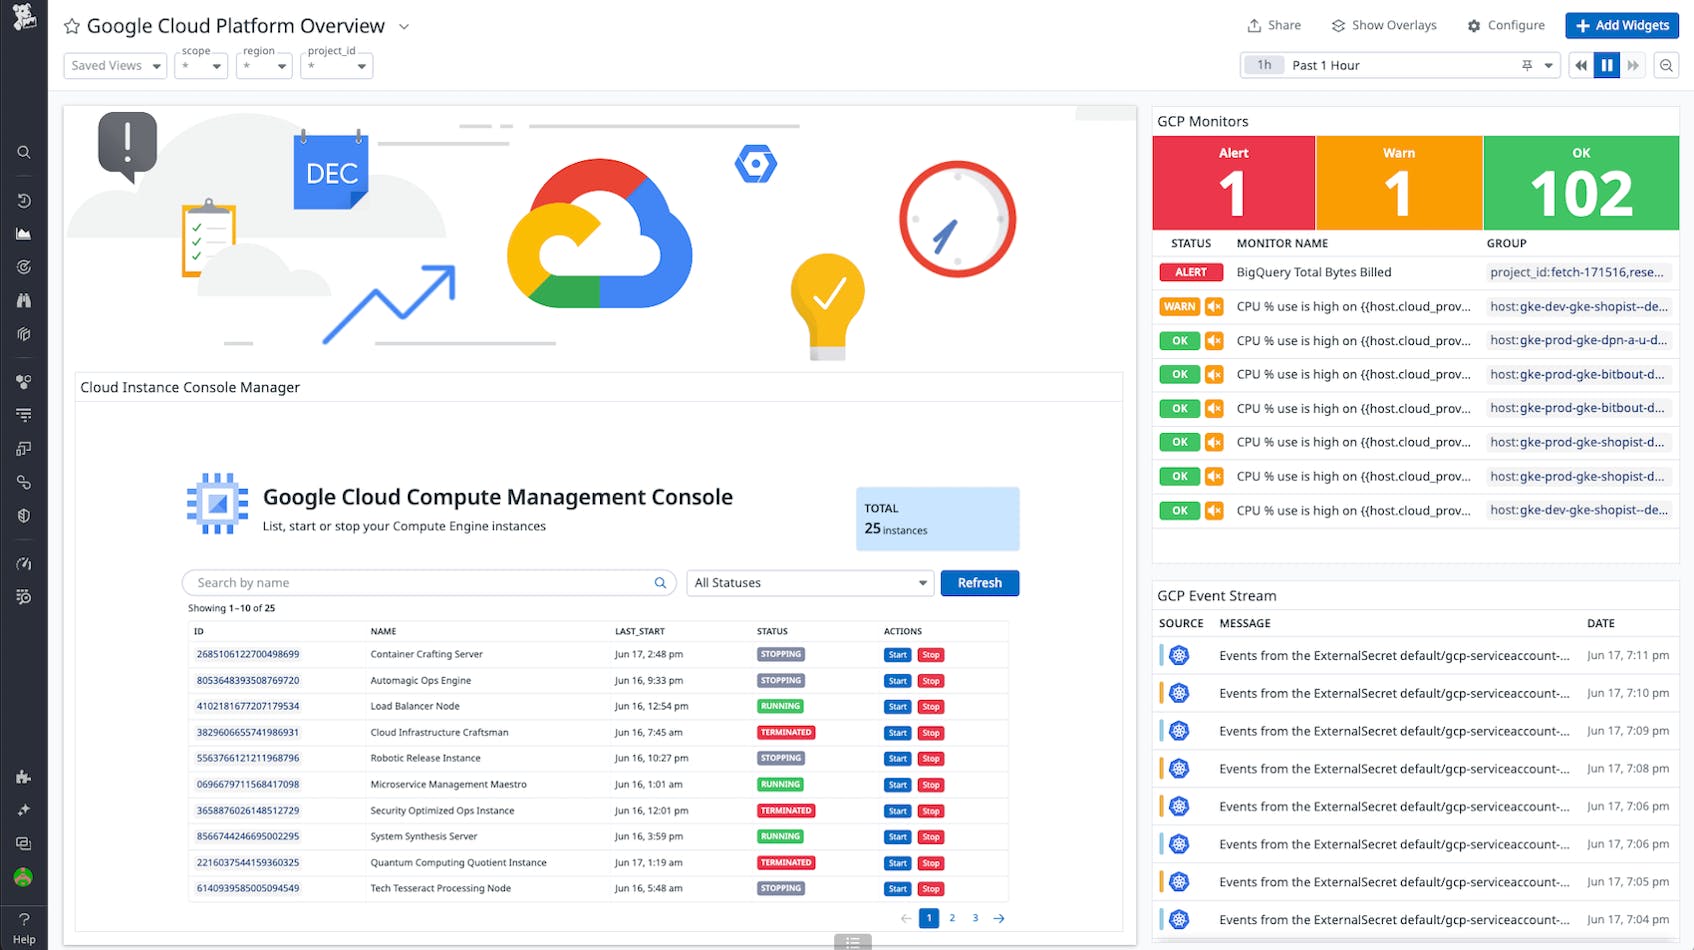Go to page 3 of the instance list
1694x950 pixels.
coord(975,917)
